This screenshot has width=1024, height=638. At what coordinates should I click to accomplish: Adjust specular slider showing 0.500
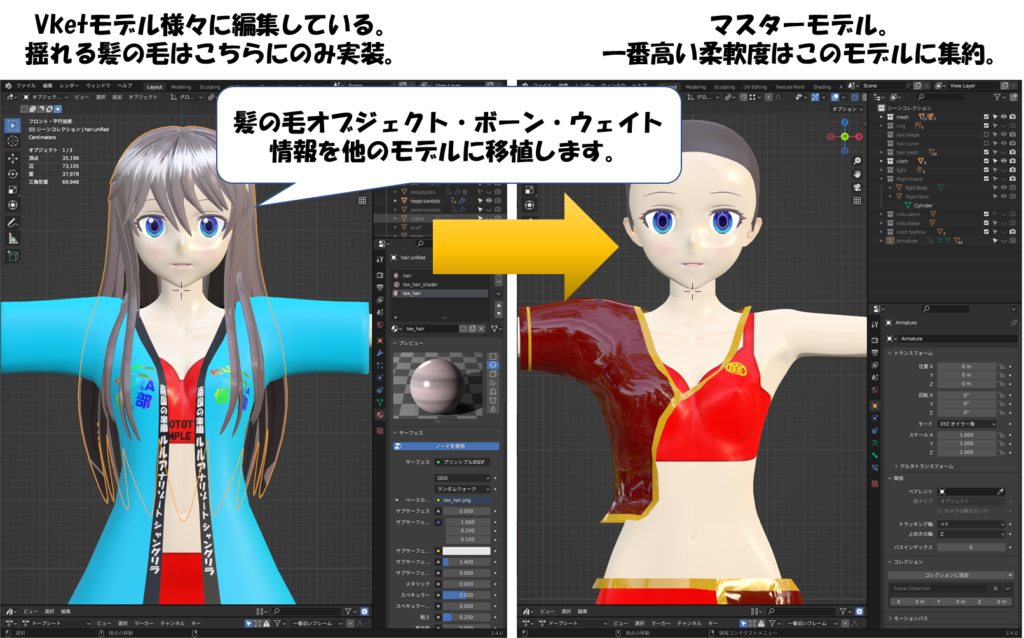[466, 595]
